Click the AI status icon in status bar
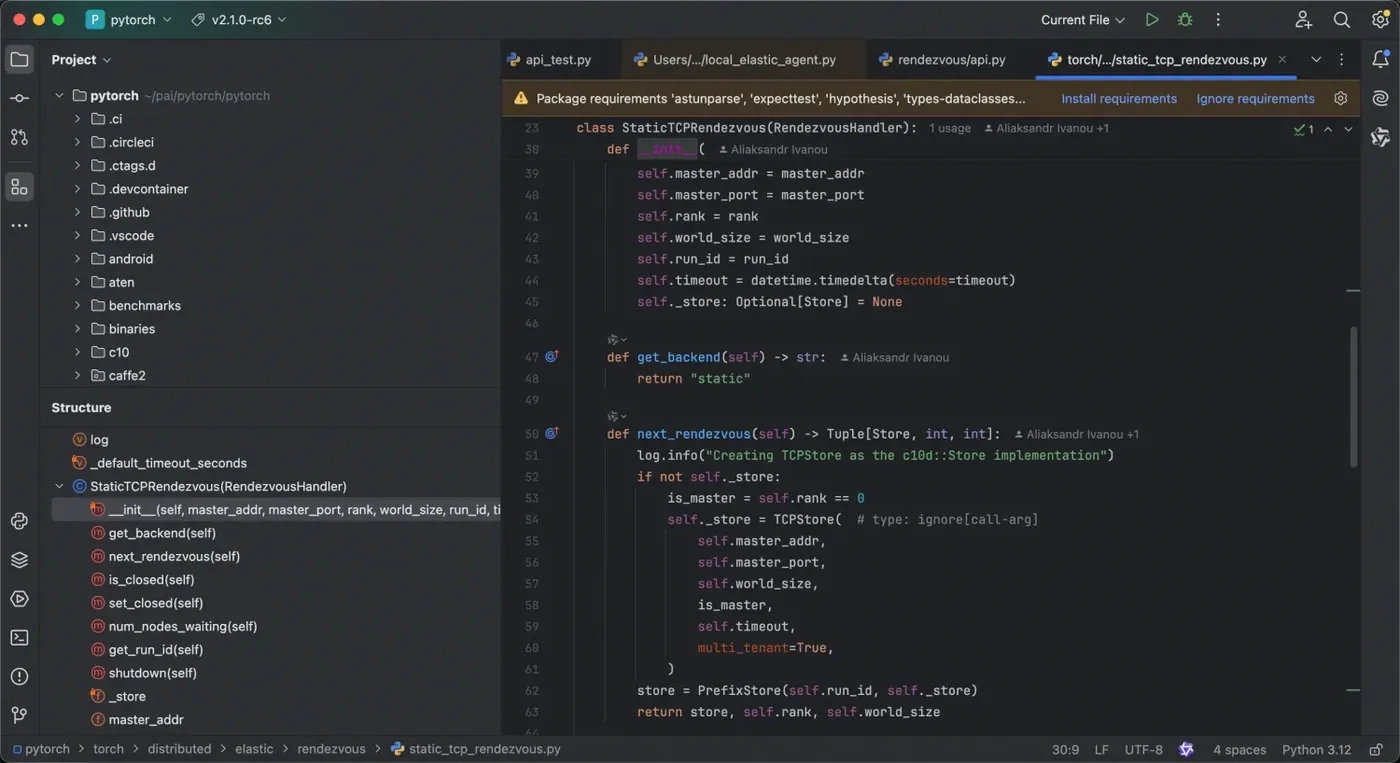1400x763 pixels. (x=1186, y=749)
